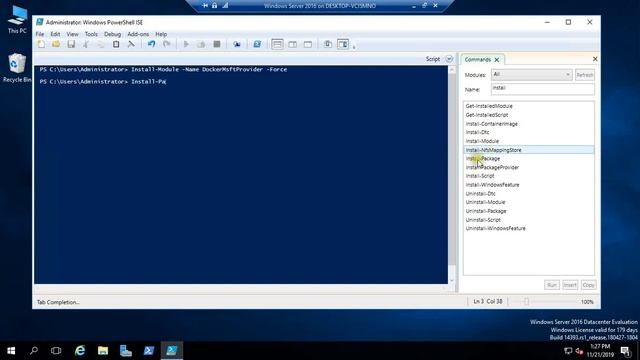Click the Copy button in Commands pane
The image size is (640, 360).
click(588, 285)
